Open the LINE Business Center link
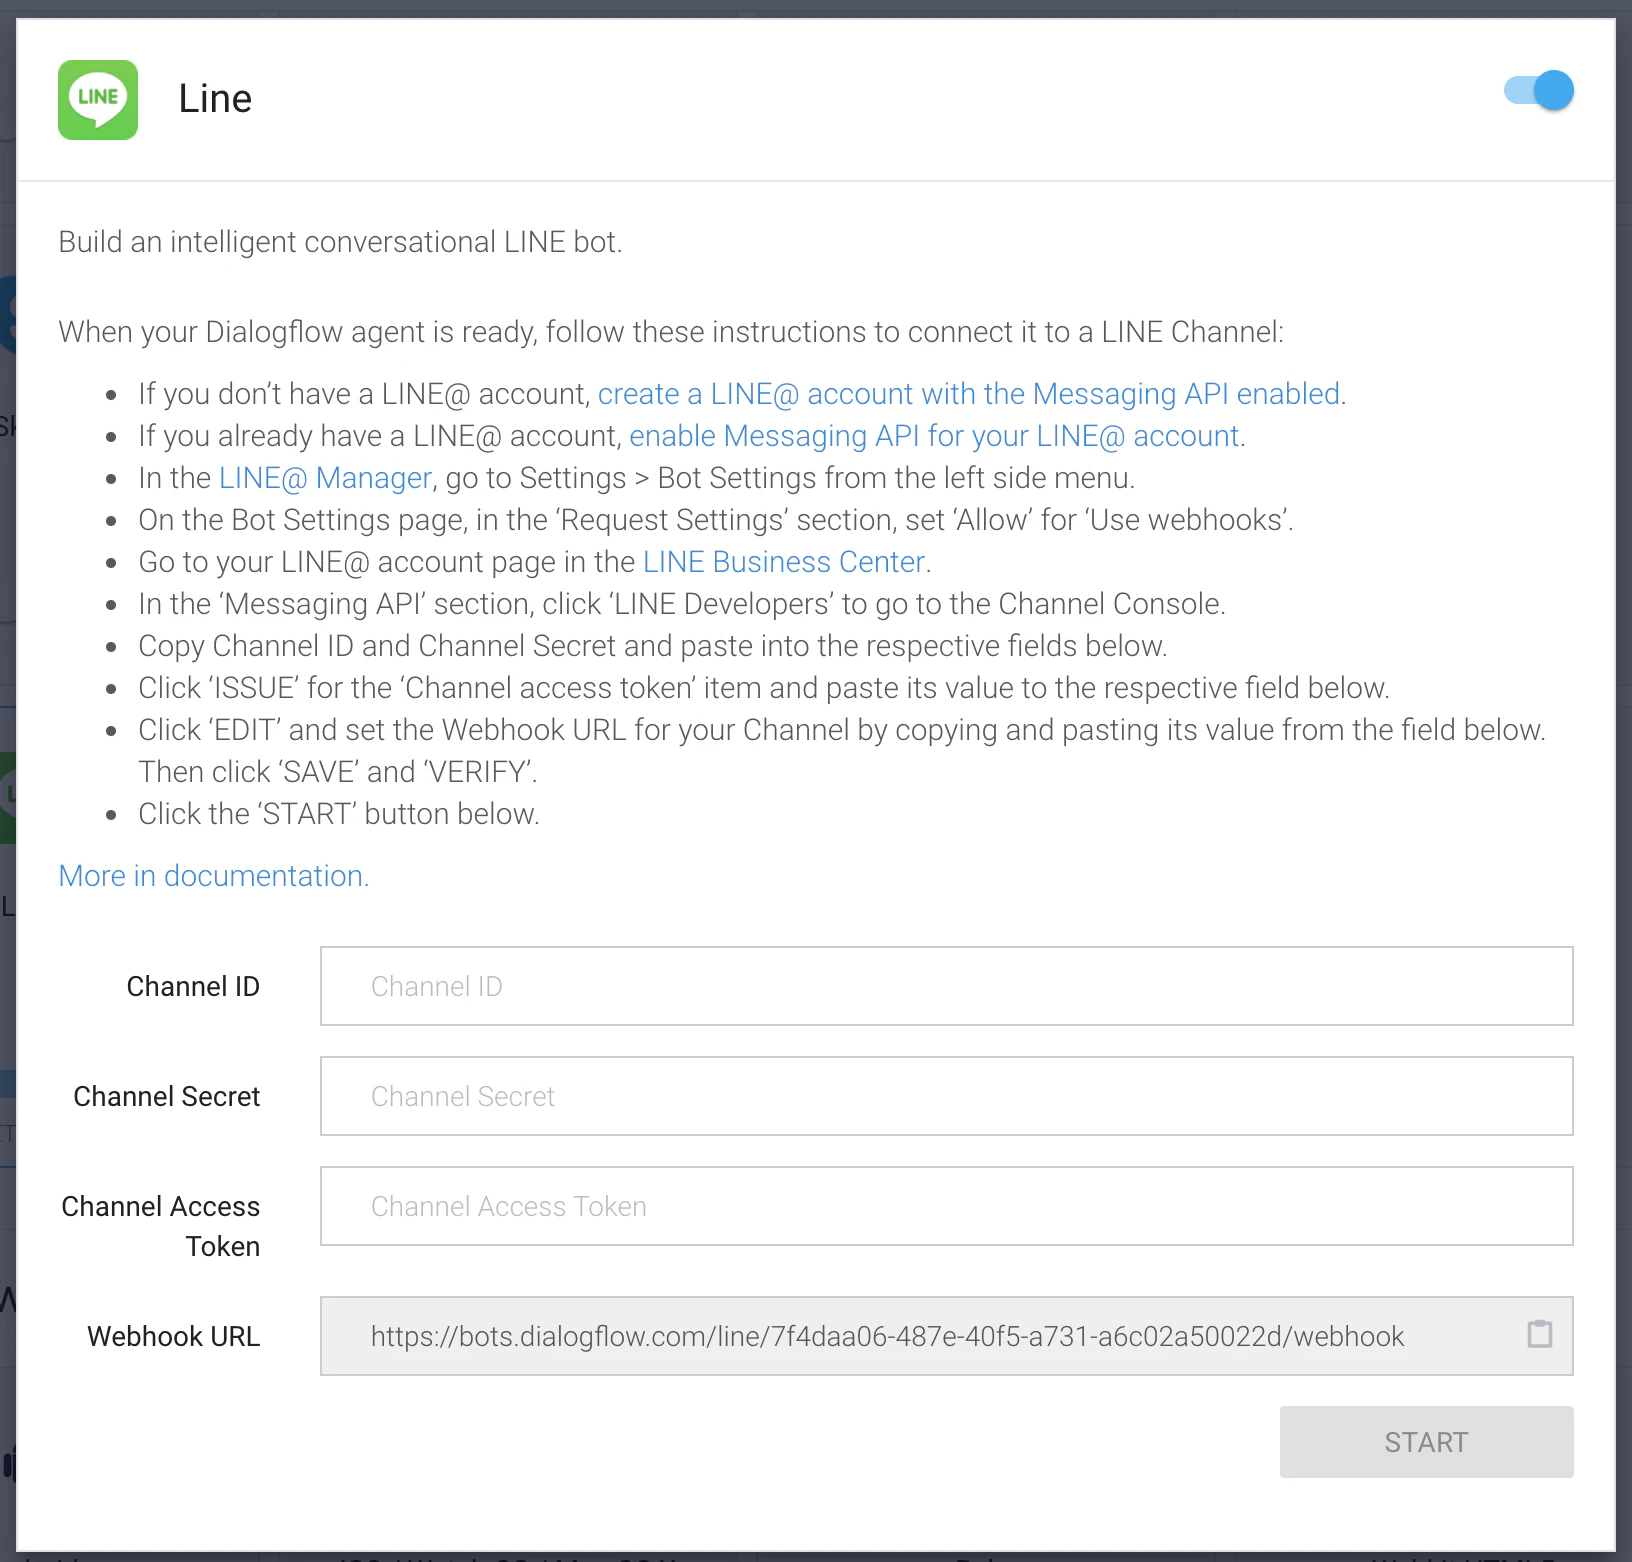Screen dimensions: 1632x1562 click(783, 562)
